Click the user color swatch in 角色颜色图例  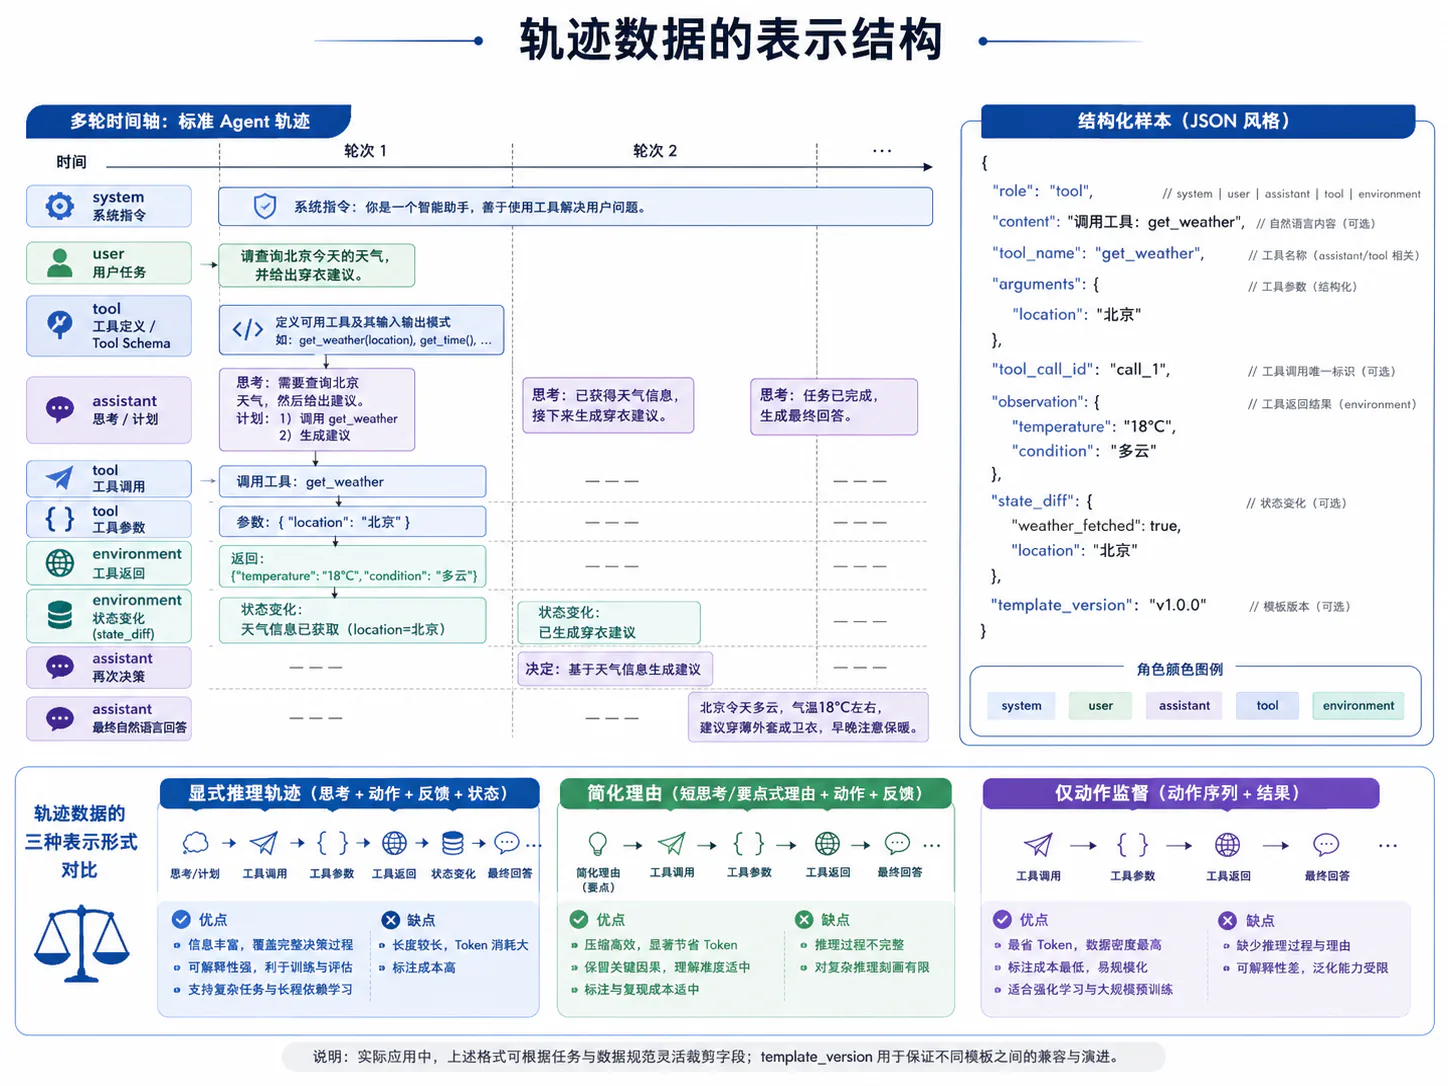(1100, 705)
